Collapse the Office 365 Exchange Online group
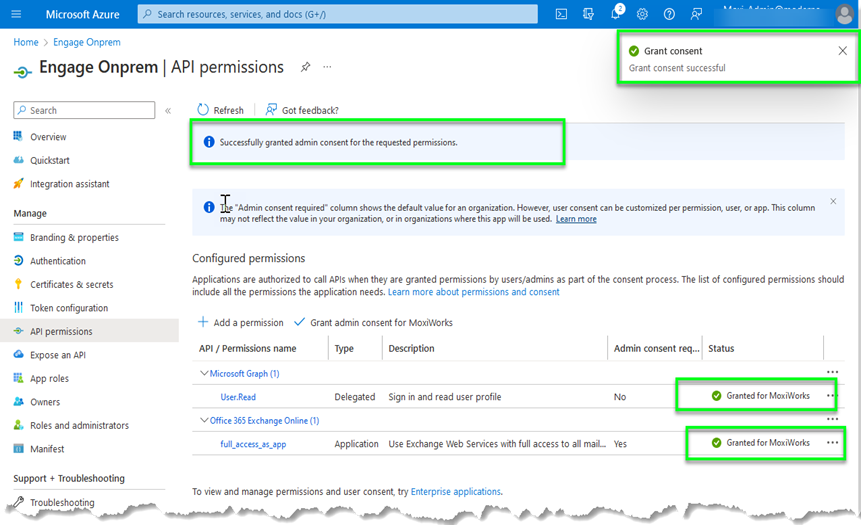 pyautogui.click(x=202, y=421)
